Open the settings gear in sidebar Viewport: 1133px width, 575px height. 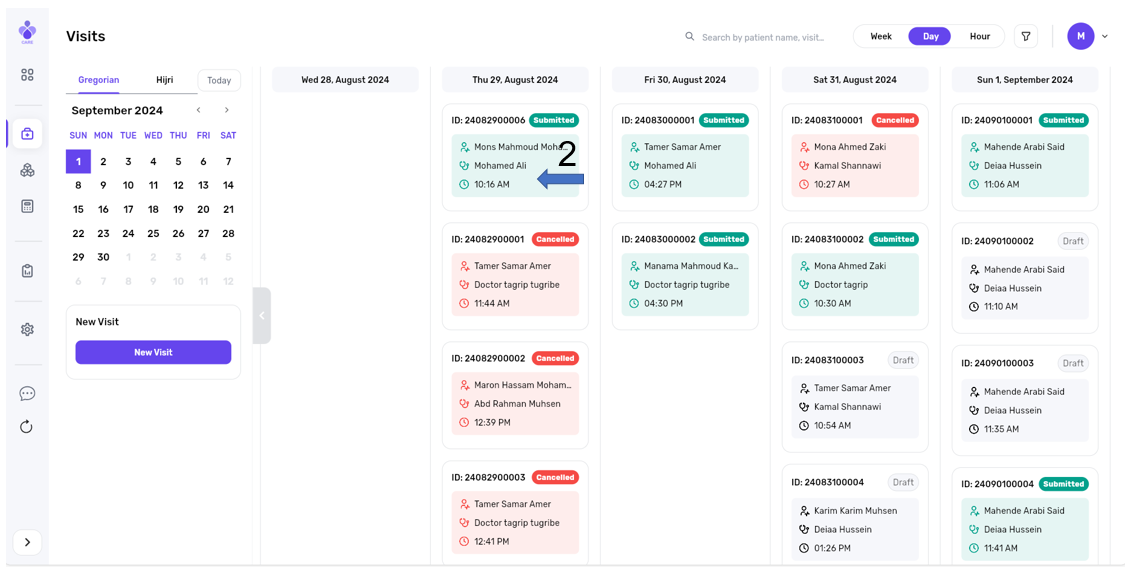coord(27,329)
